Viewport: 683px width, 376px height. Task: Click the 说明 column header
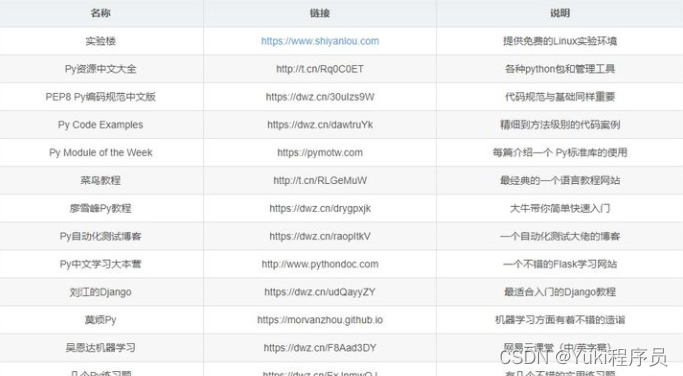coord(560,13)
